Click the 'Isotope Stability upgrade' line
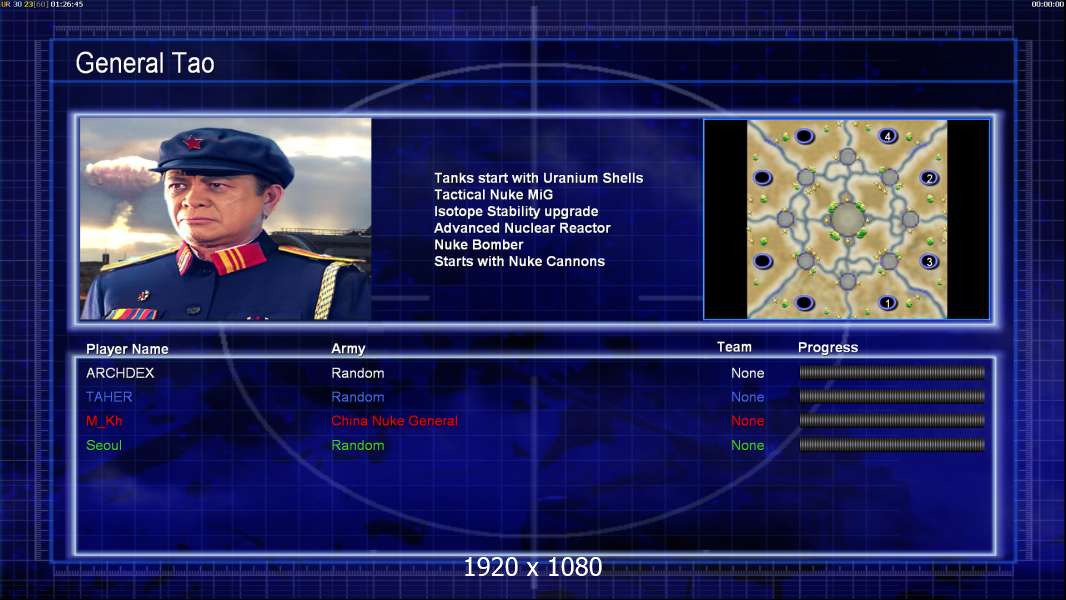The height and width of the screenshot is (600, 1066). (x=516, y=211)
